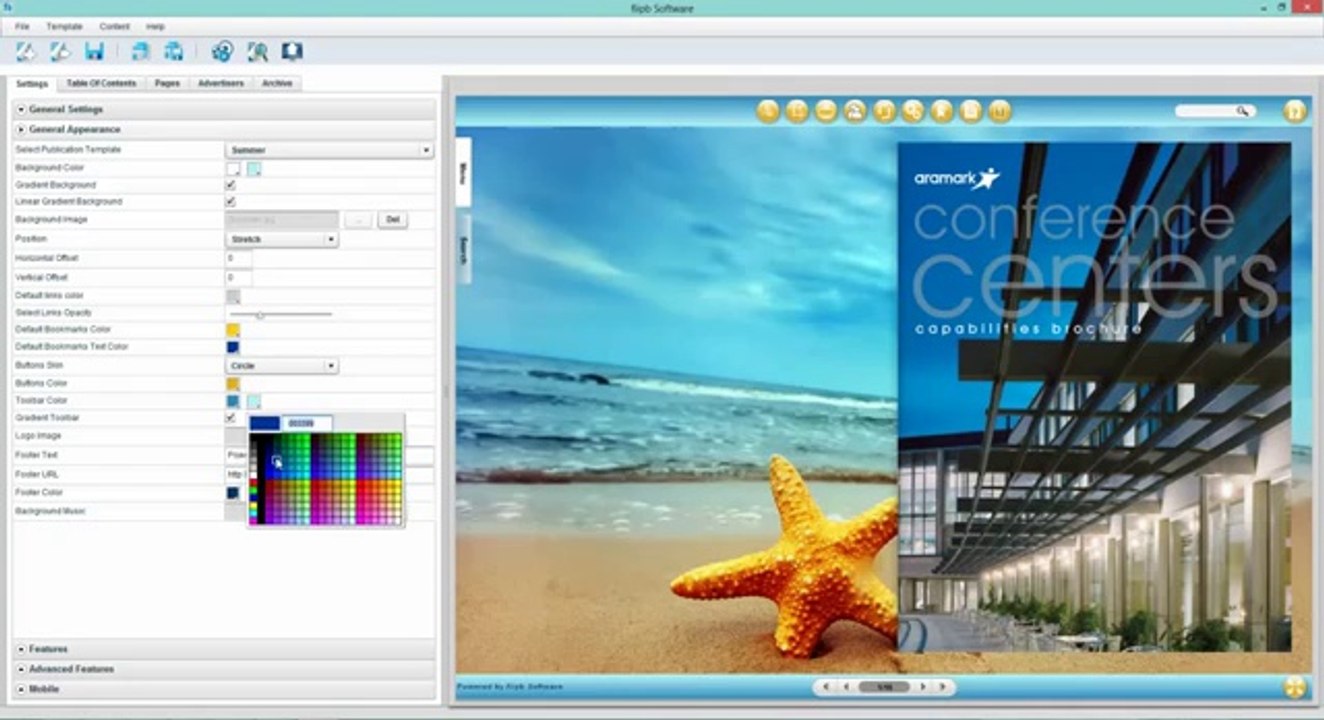Click the gold magnifier button in the viewer toolbar
1324x720 pixels.
[768, 111]
